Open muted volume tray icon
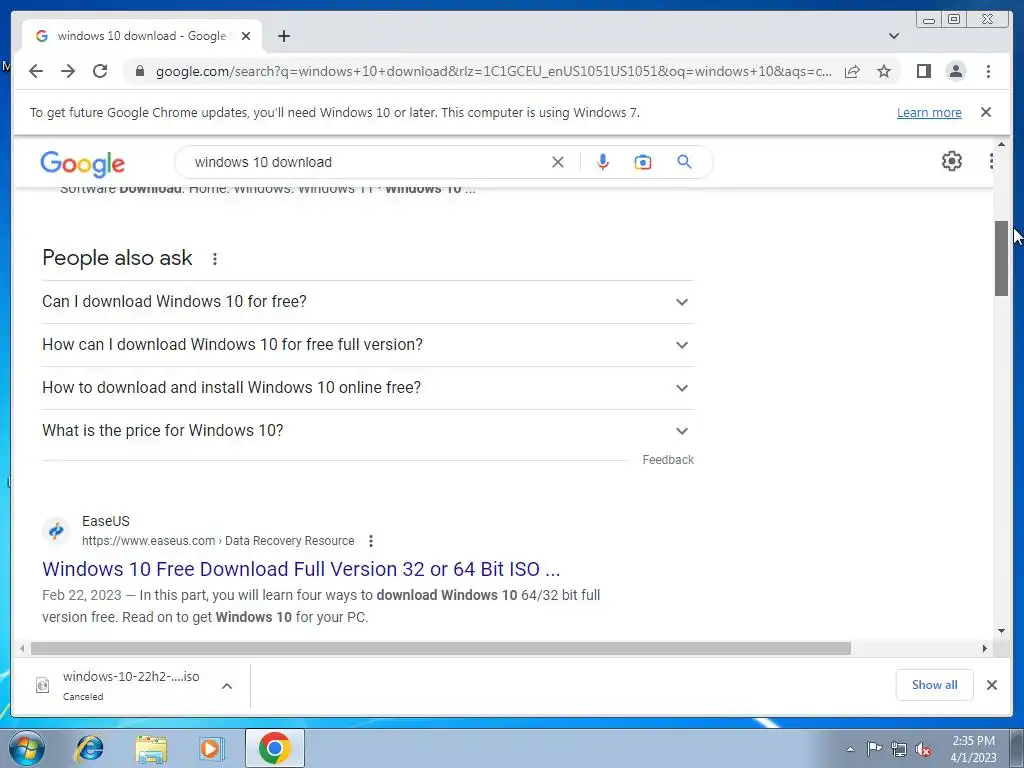Screen dimensions: 1024x768 tap(923, 749)
